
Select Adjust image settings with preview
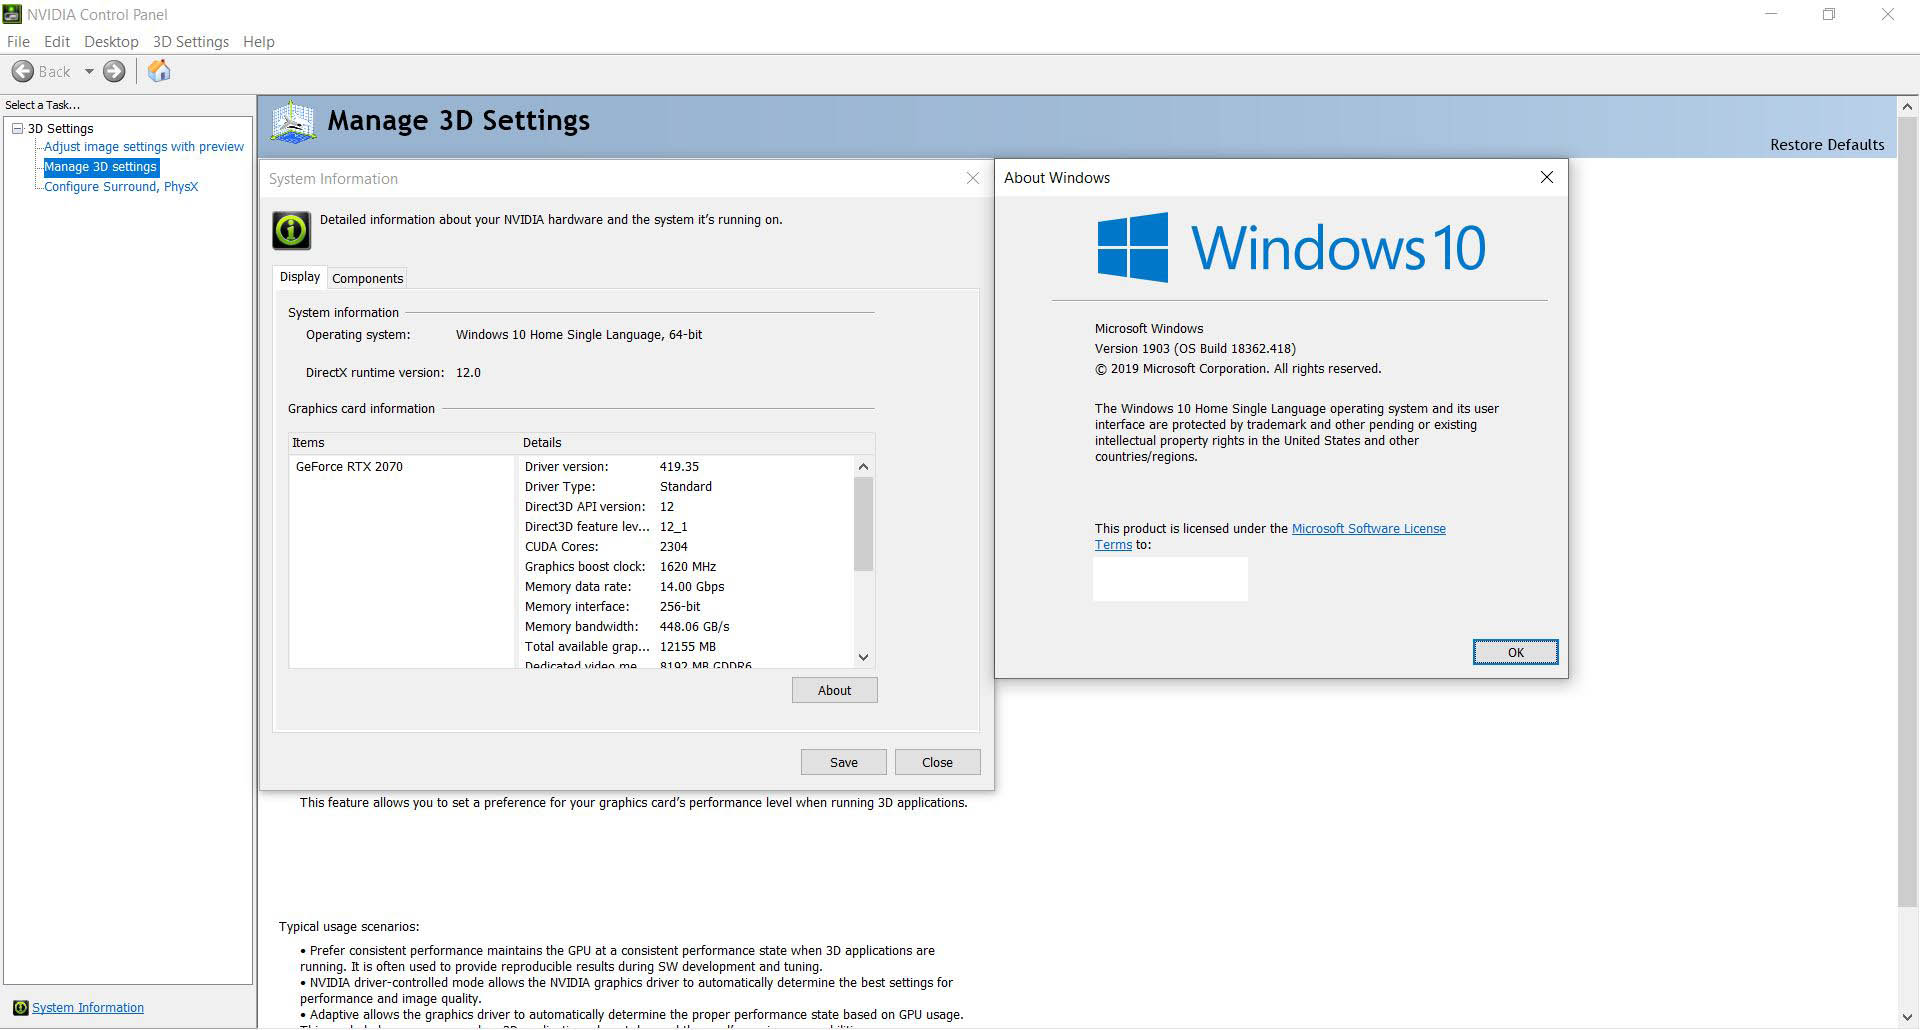coord(143,147)
